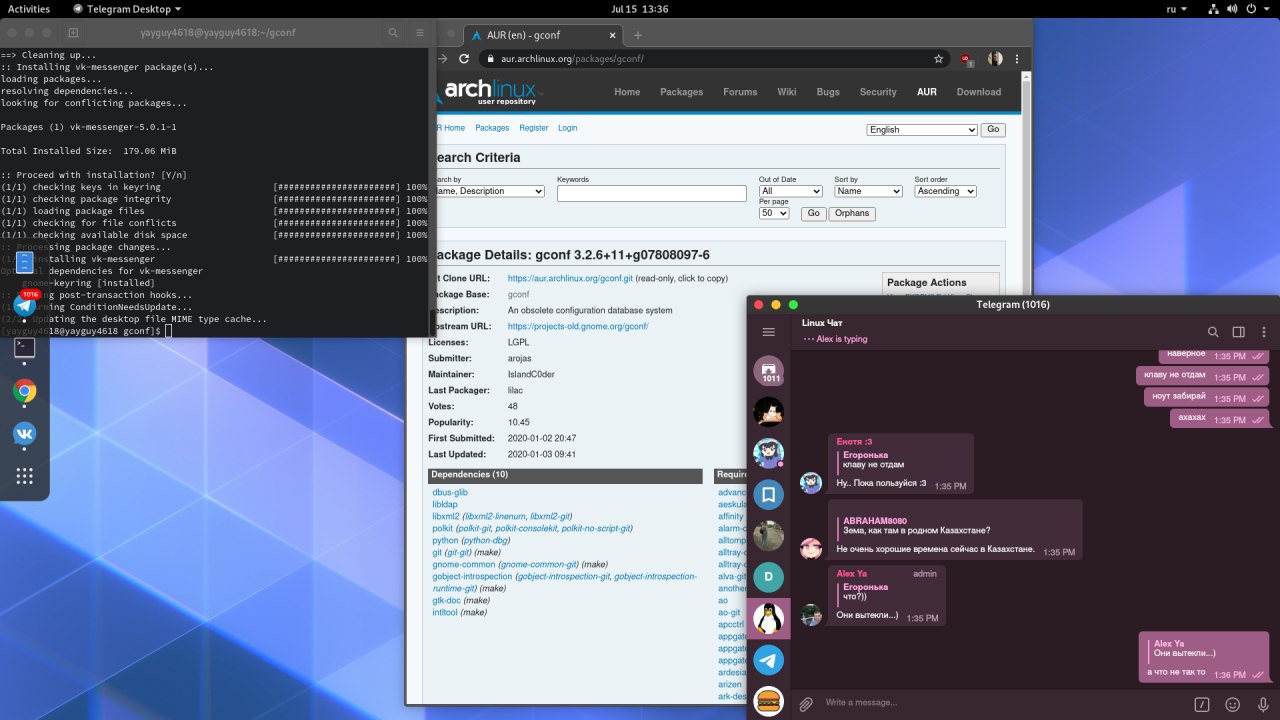
Task: Open the chat with the letter D avatar
Action: point(769,577)
